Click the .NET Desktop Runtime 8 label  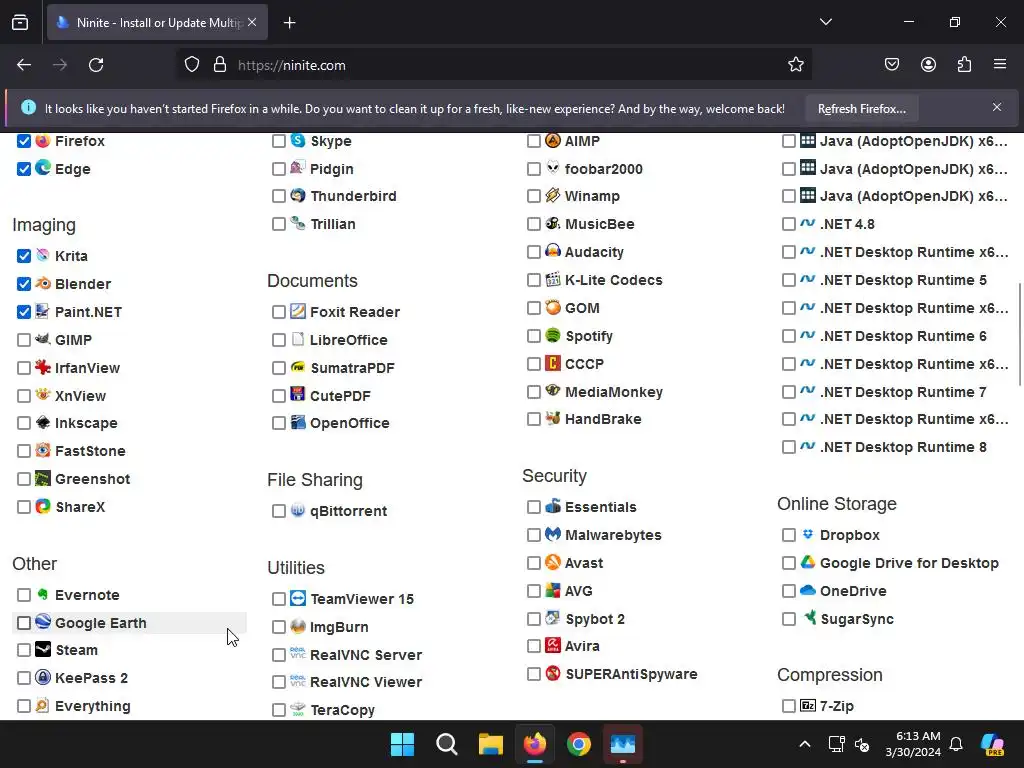pyautogui.click(x=903, y=447)
